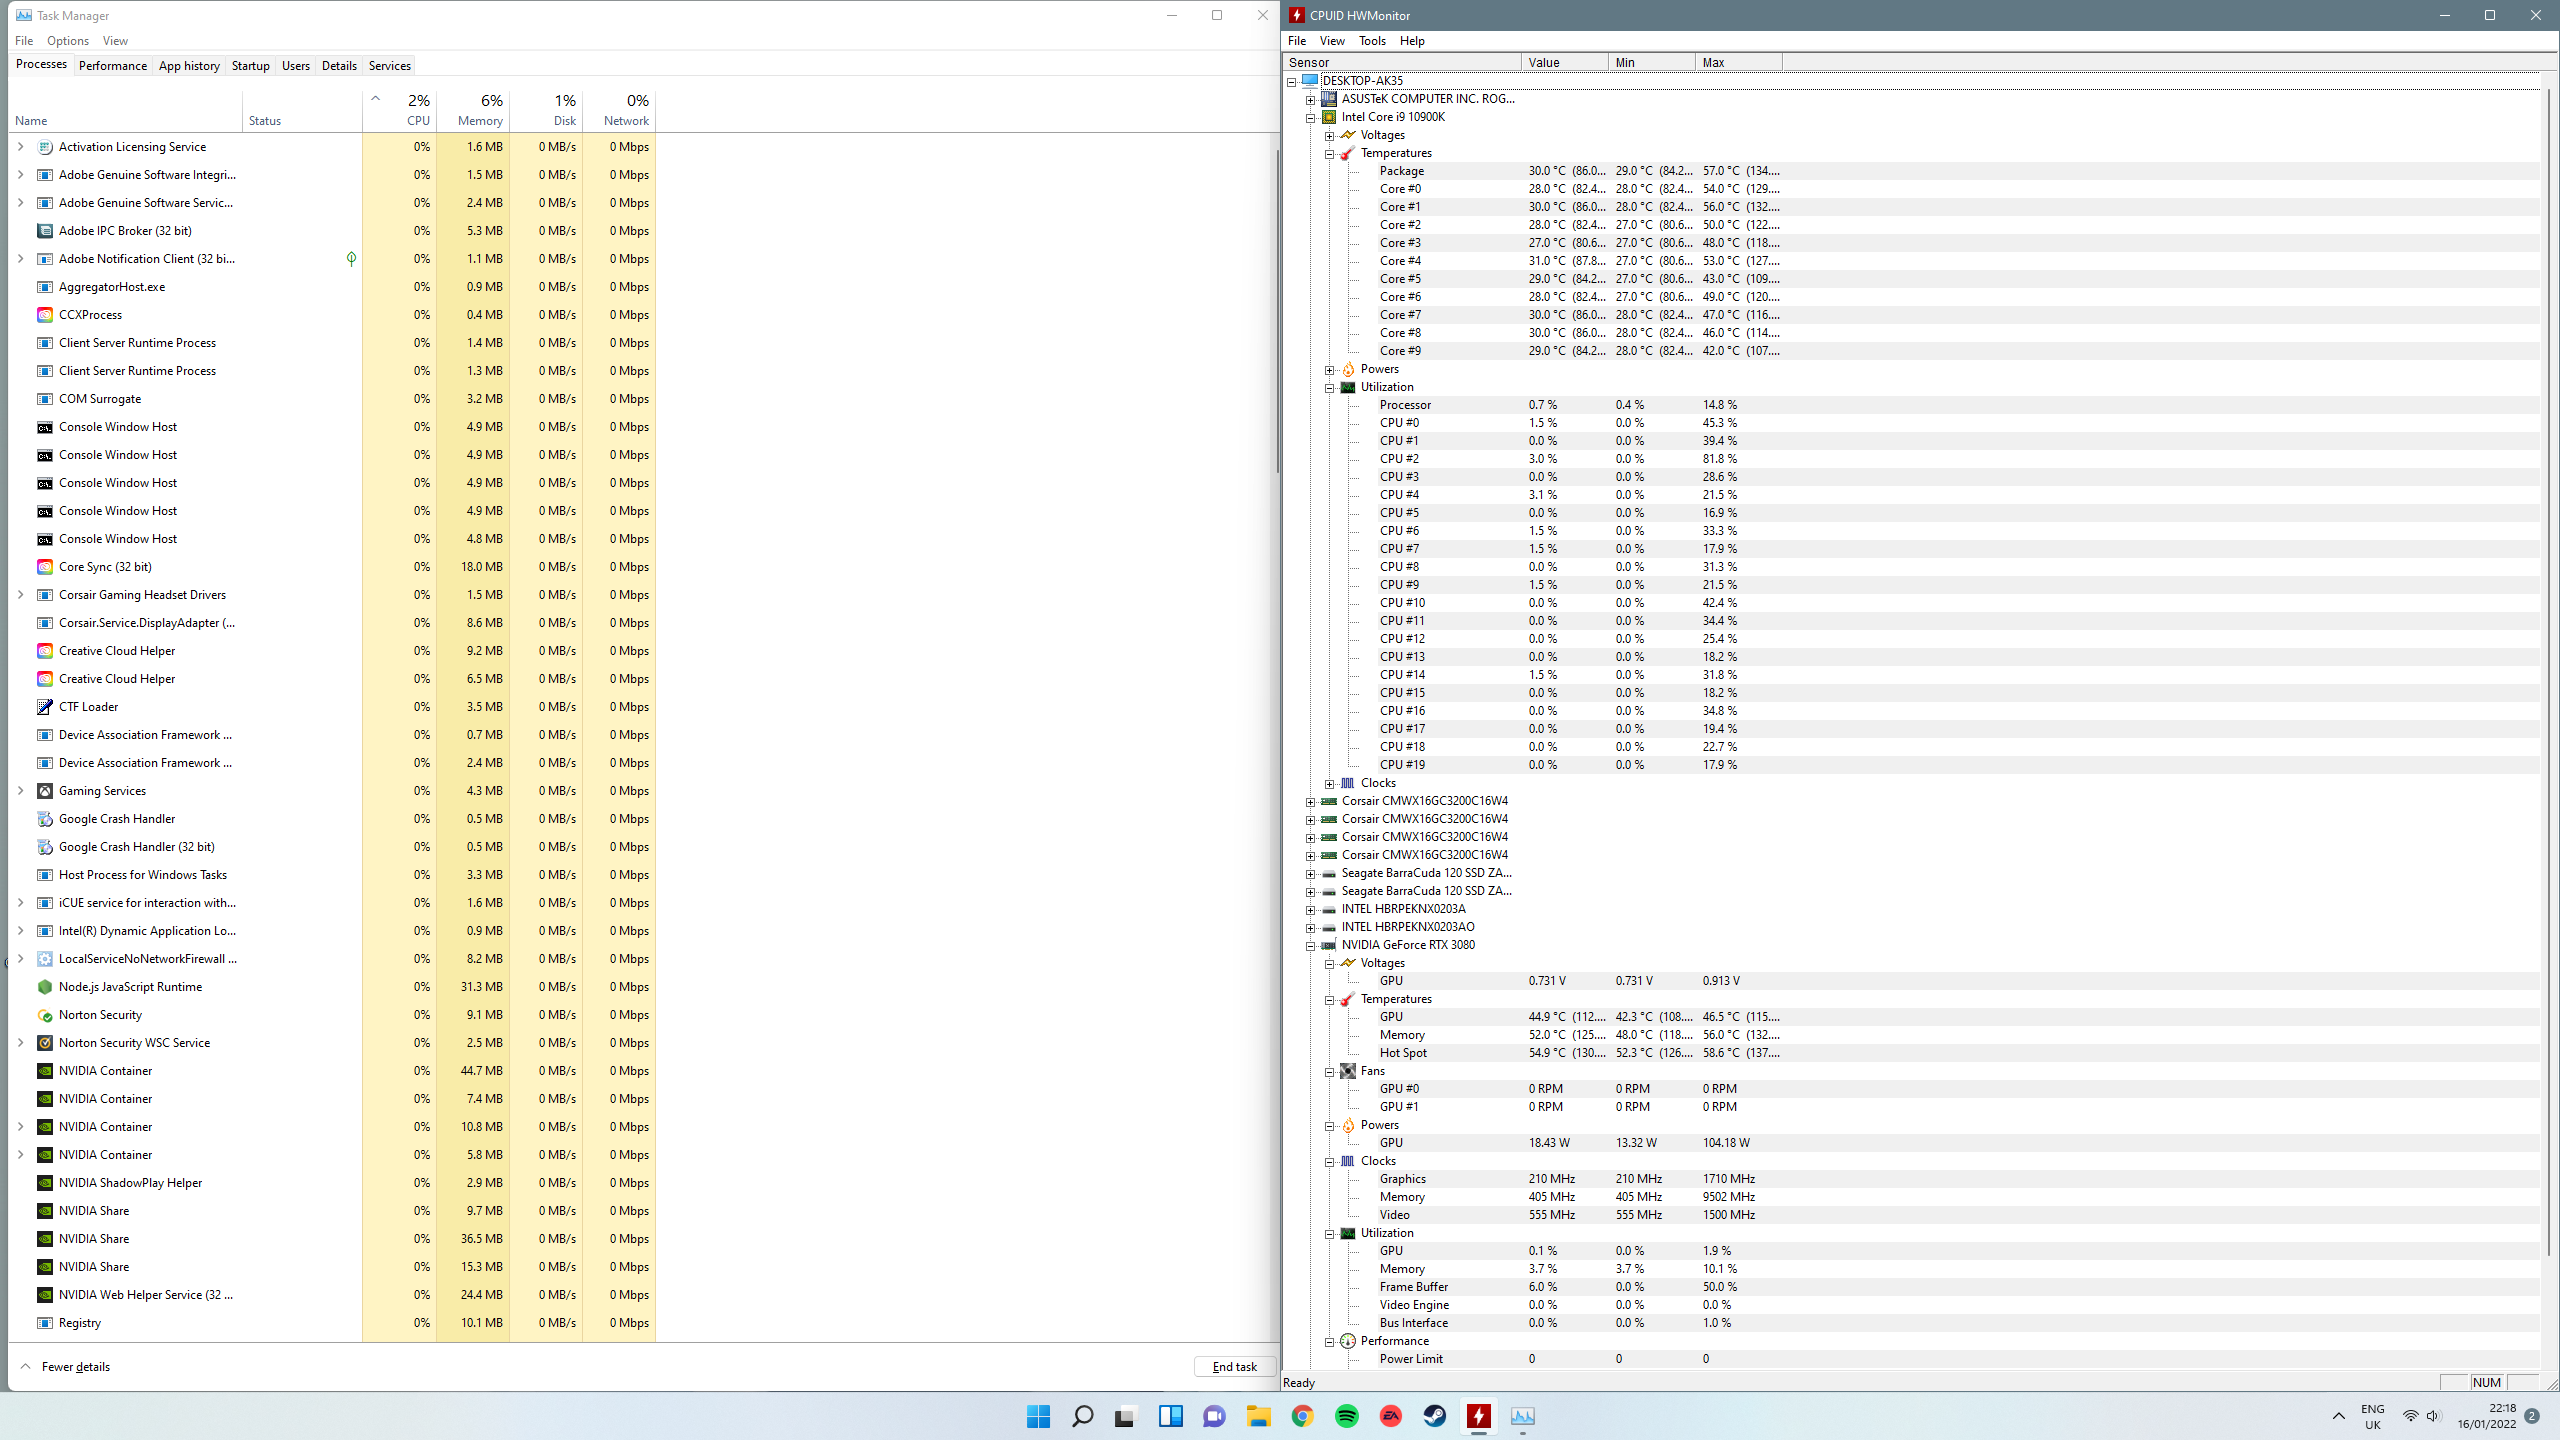Sort processes by CPU column
The height and width of the screenshot is (1440, 2560).
pos(400,110)
